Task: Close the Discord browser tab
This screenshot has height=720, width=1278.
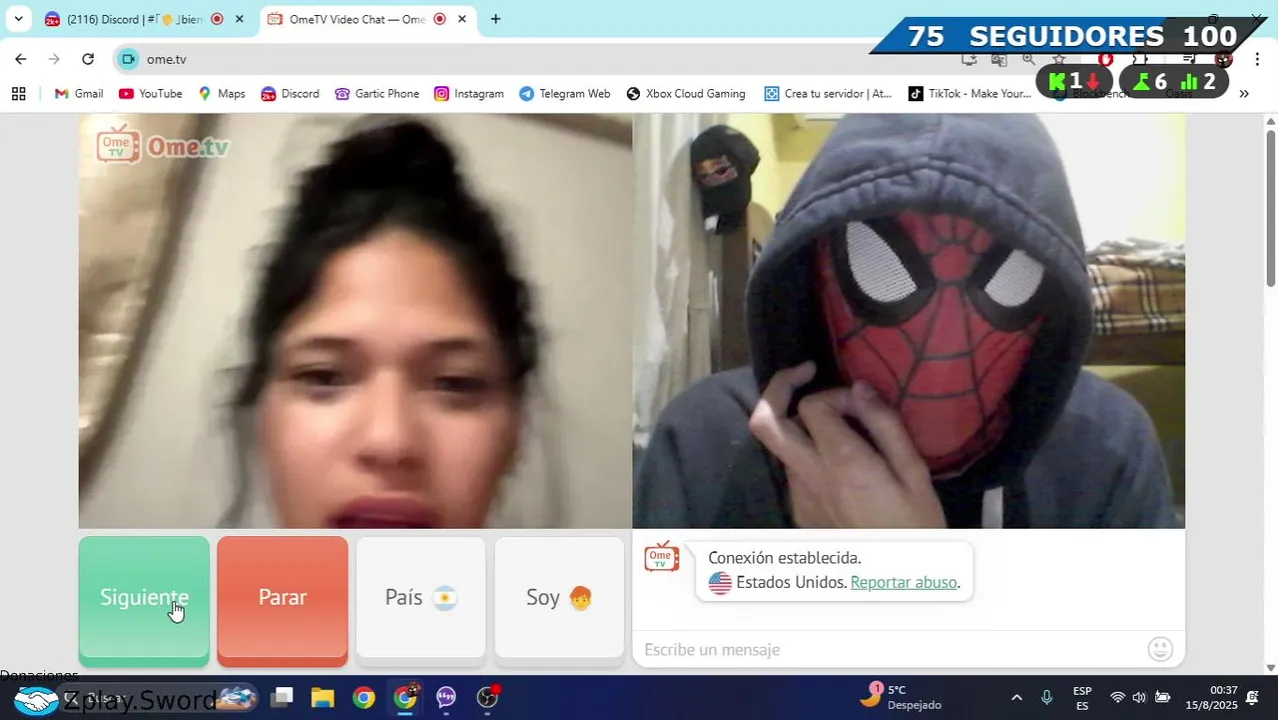Action: pos(239,19)
